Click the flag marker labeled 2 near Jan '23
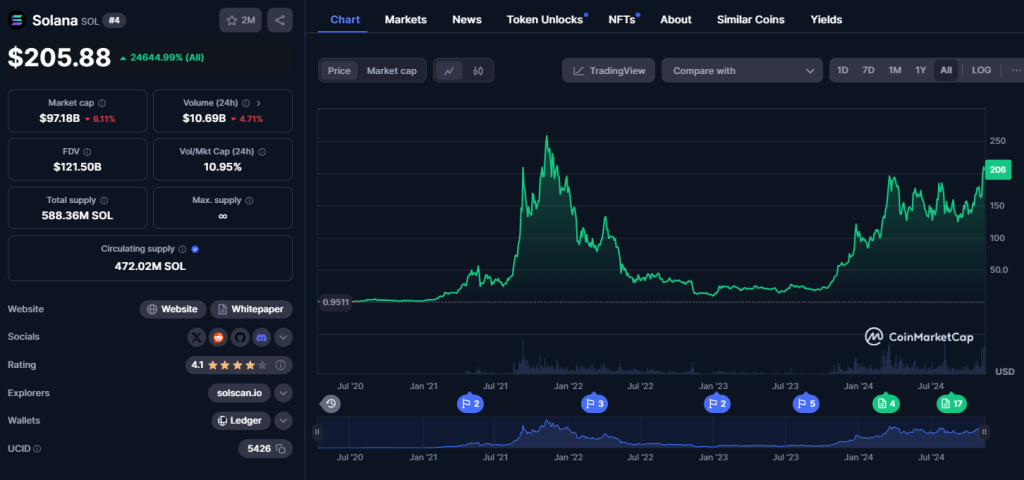This screenshot has width=1024, height=480. (716, 404)
